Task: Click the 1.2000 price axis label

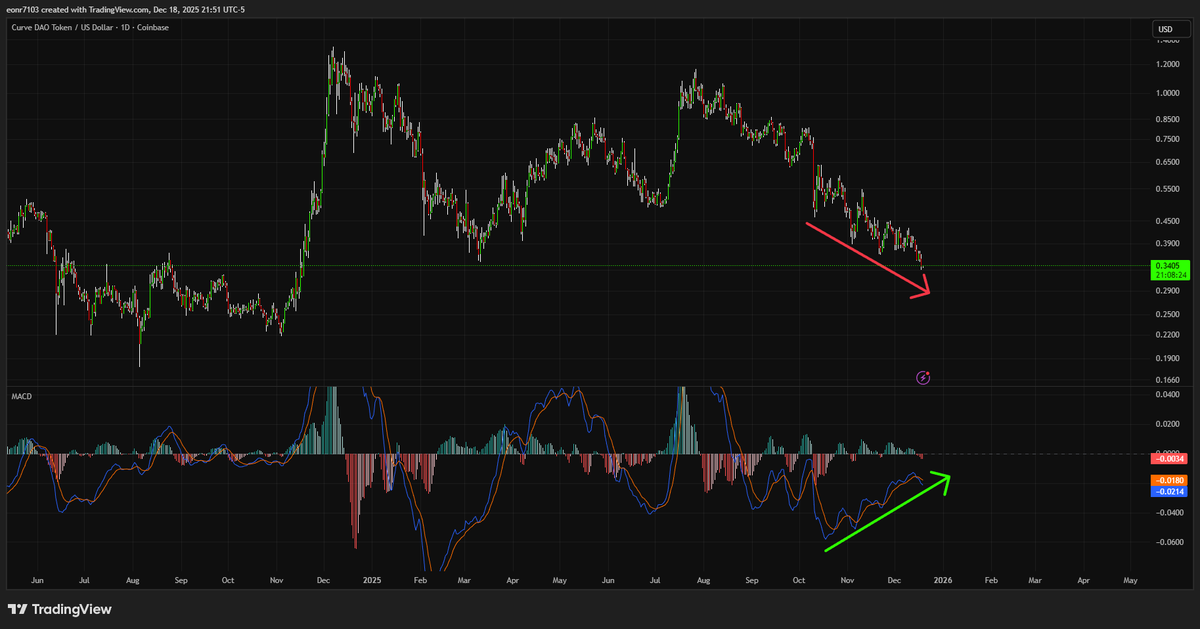Action: (x=1166, y=65)
